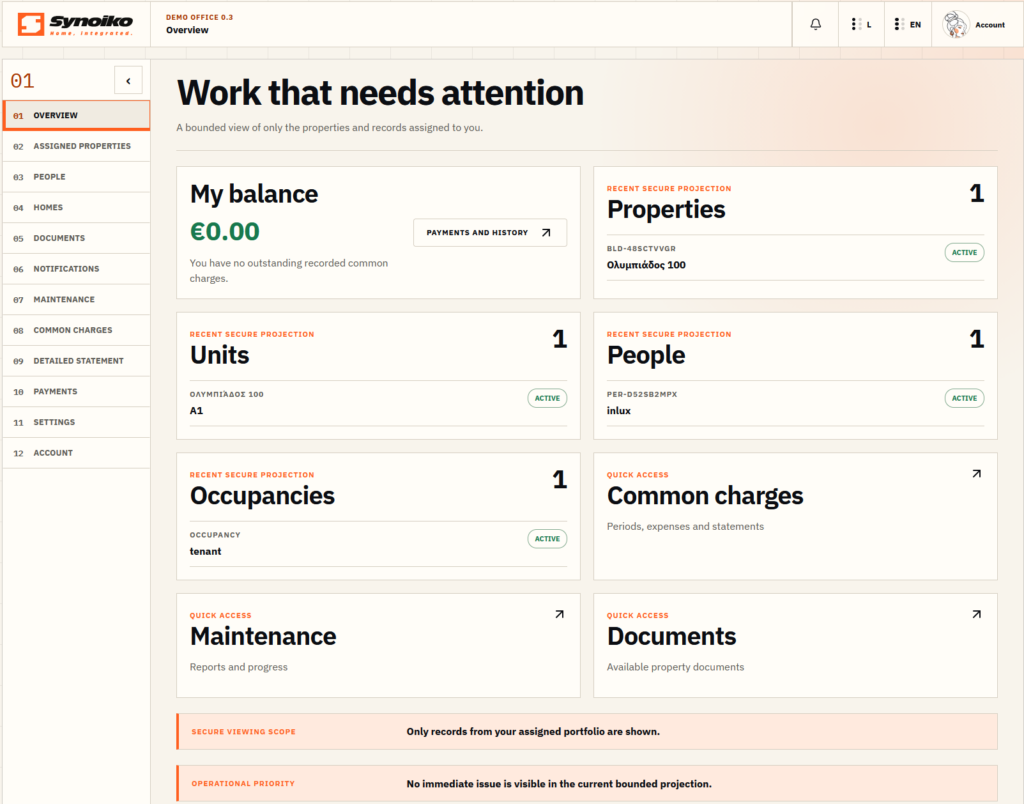The width and height of the screenshot is (1024, 804).
Task: Open the Account menu label
Action: click(x=990, y=25)
